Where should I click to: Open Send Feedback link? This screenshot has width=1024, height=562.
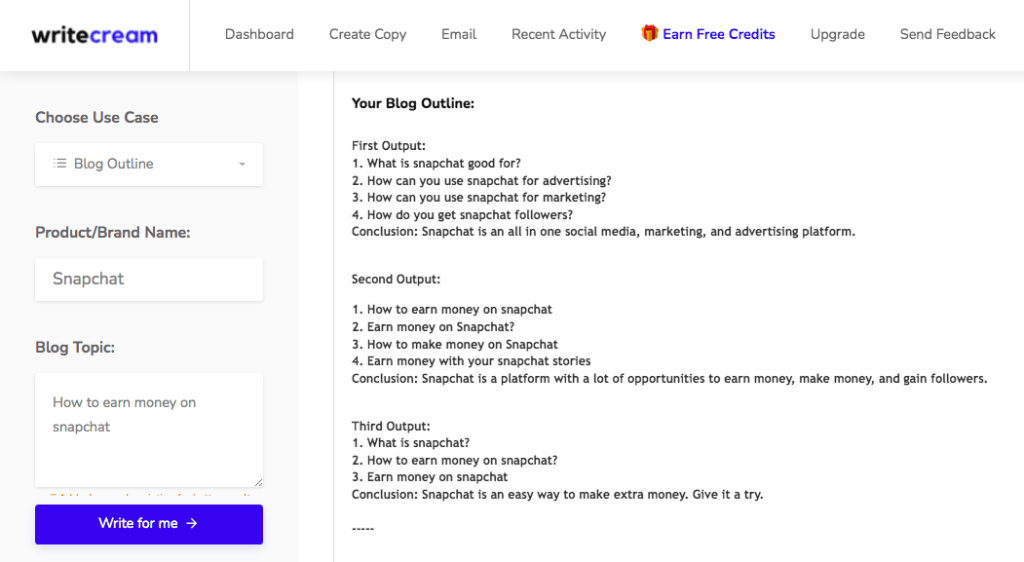pyautogui.click(x=948, y=34)
